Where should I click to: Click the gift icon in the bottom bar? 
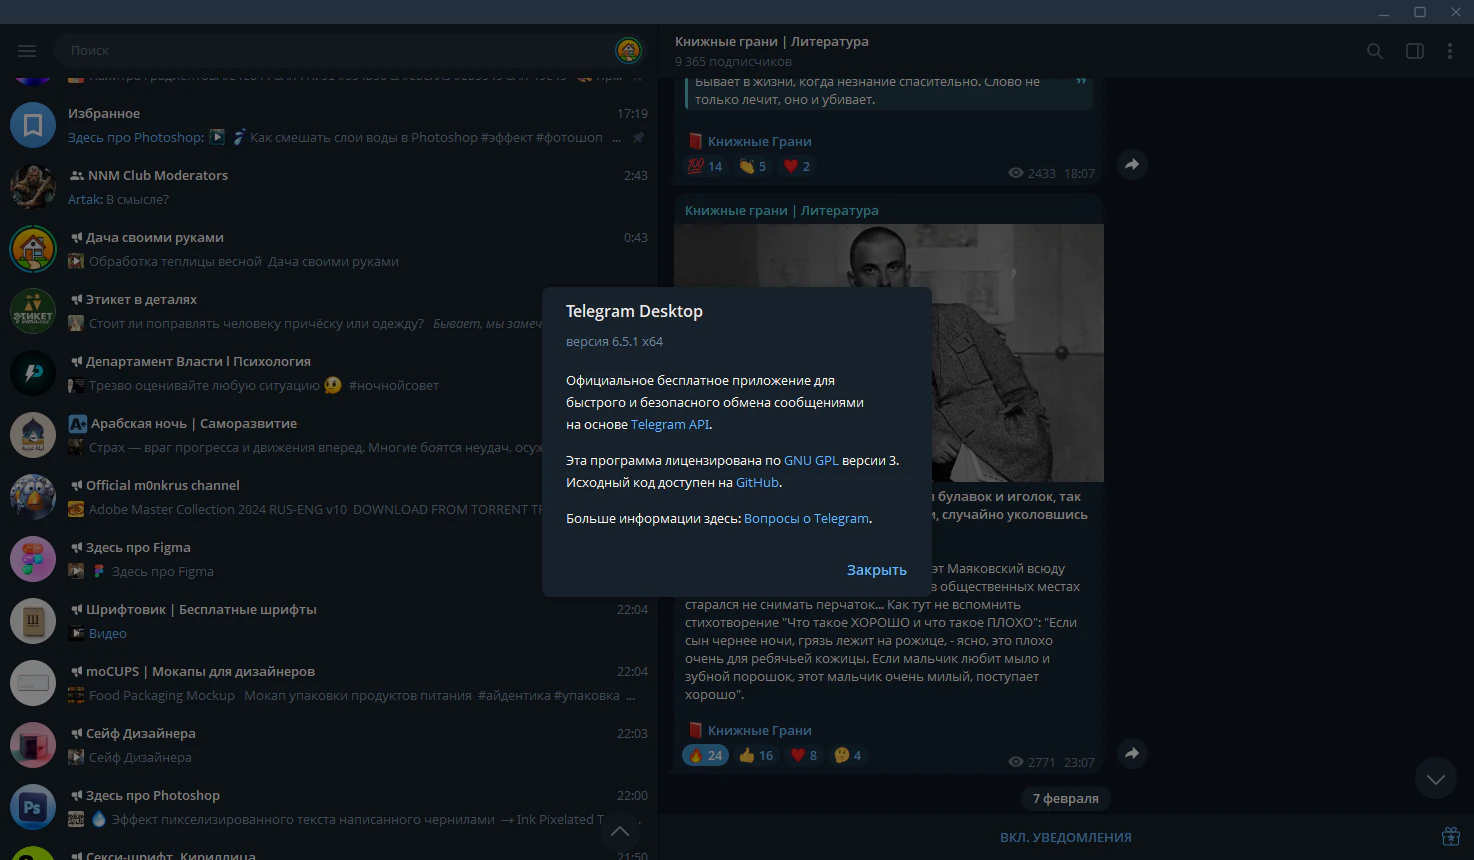pyautogui.click(x=1450, y=837)
